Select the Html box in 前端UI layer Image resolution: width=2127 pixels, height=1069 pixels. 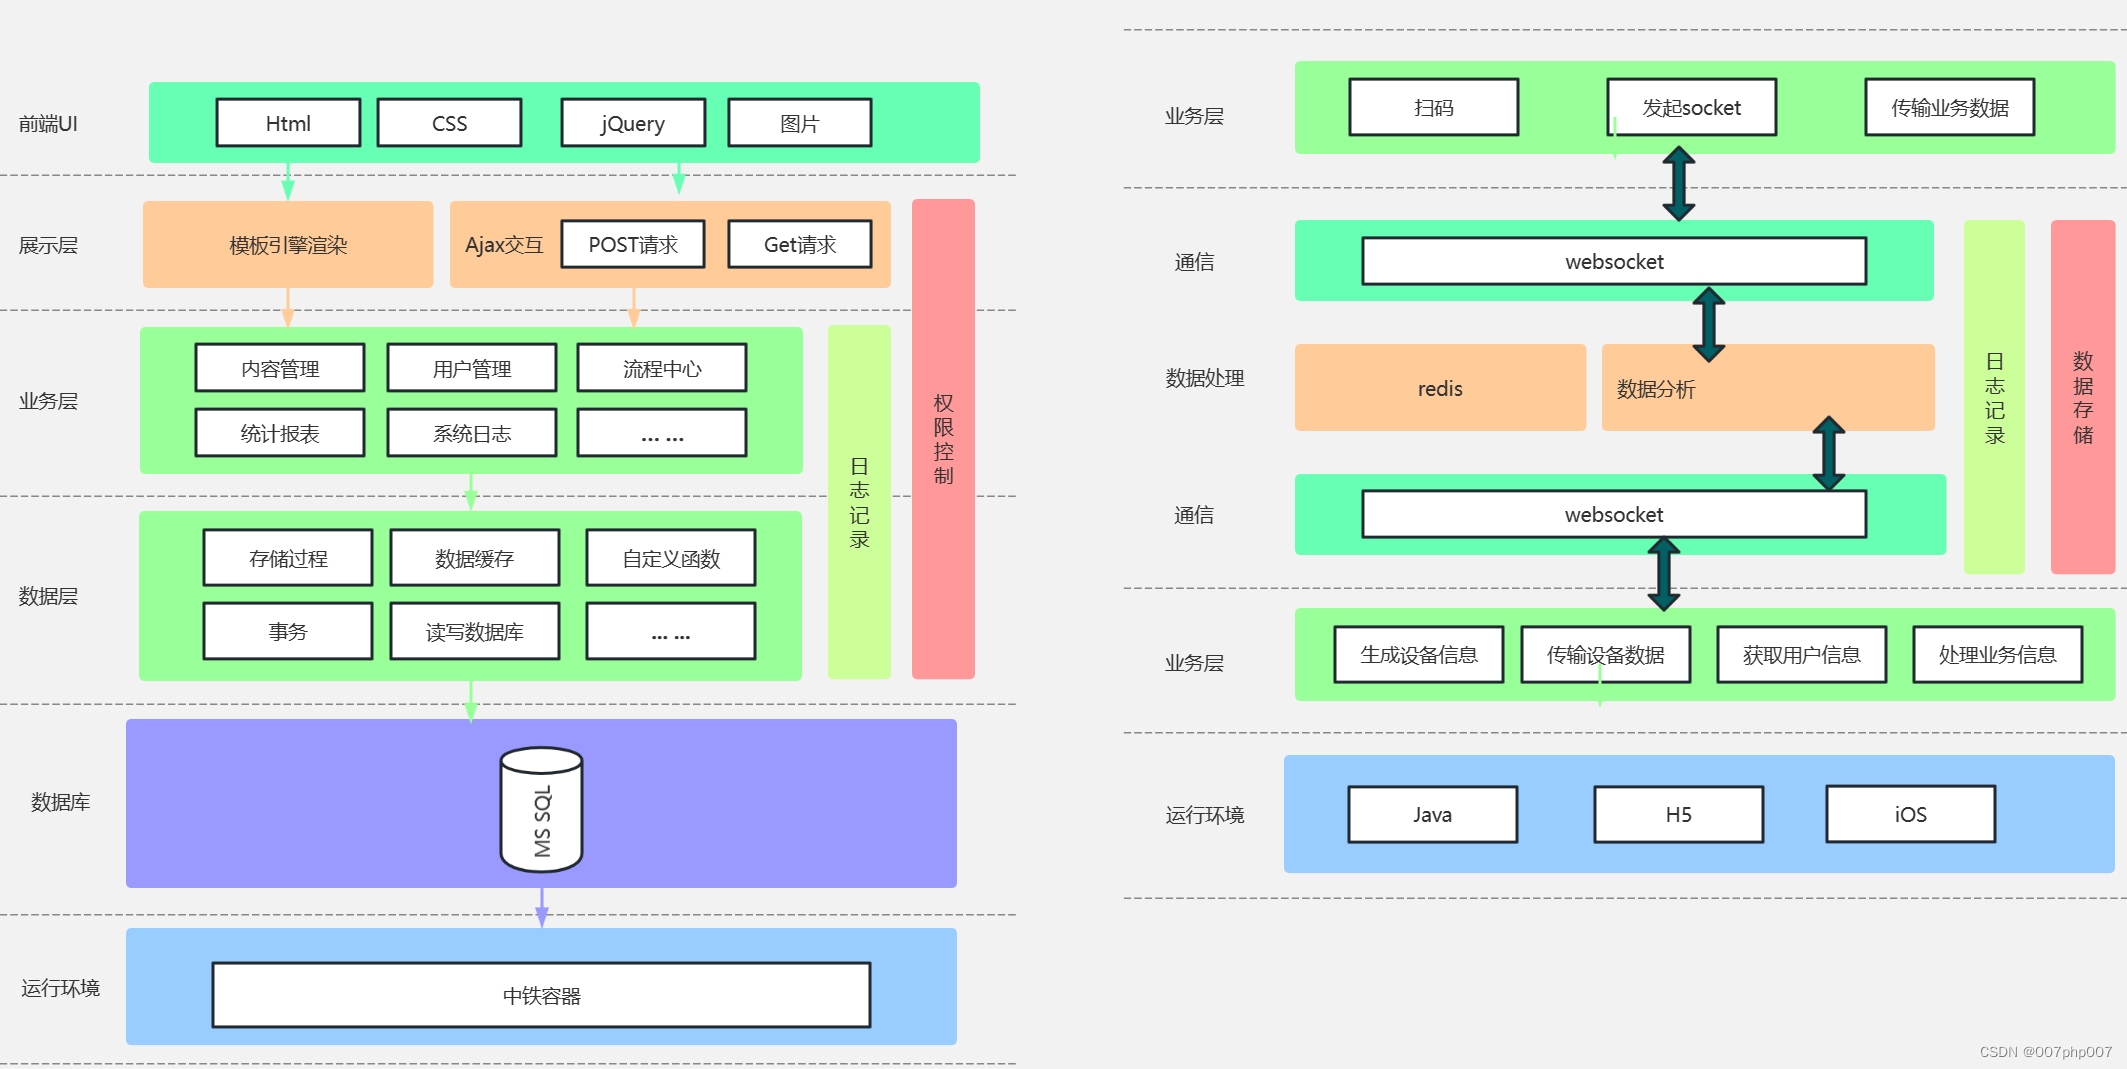pyautogui.click(x=288, y=123)
